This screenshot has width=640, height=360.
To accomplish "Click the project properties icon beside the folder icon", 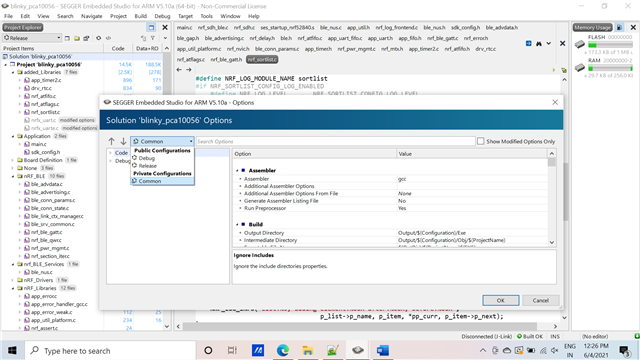I will click(x=86, y=38).
